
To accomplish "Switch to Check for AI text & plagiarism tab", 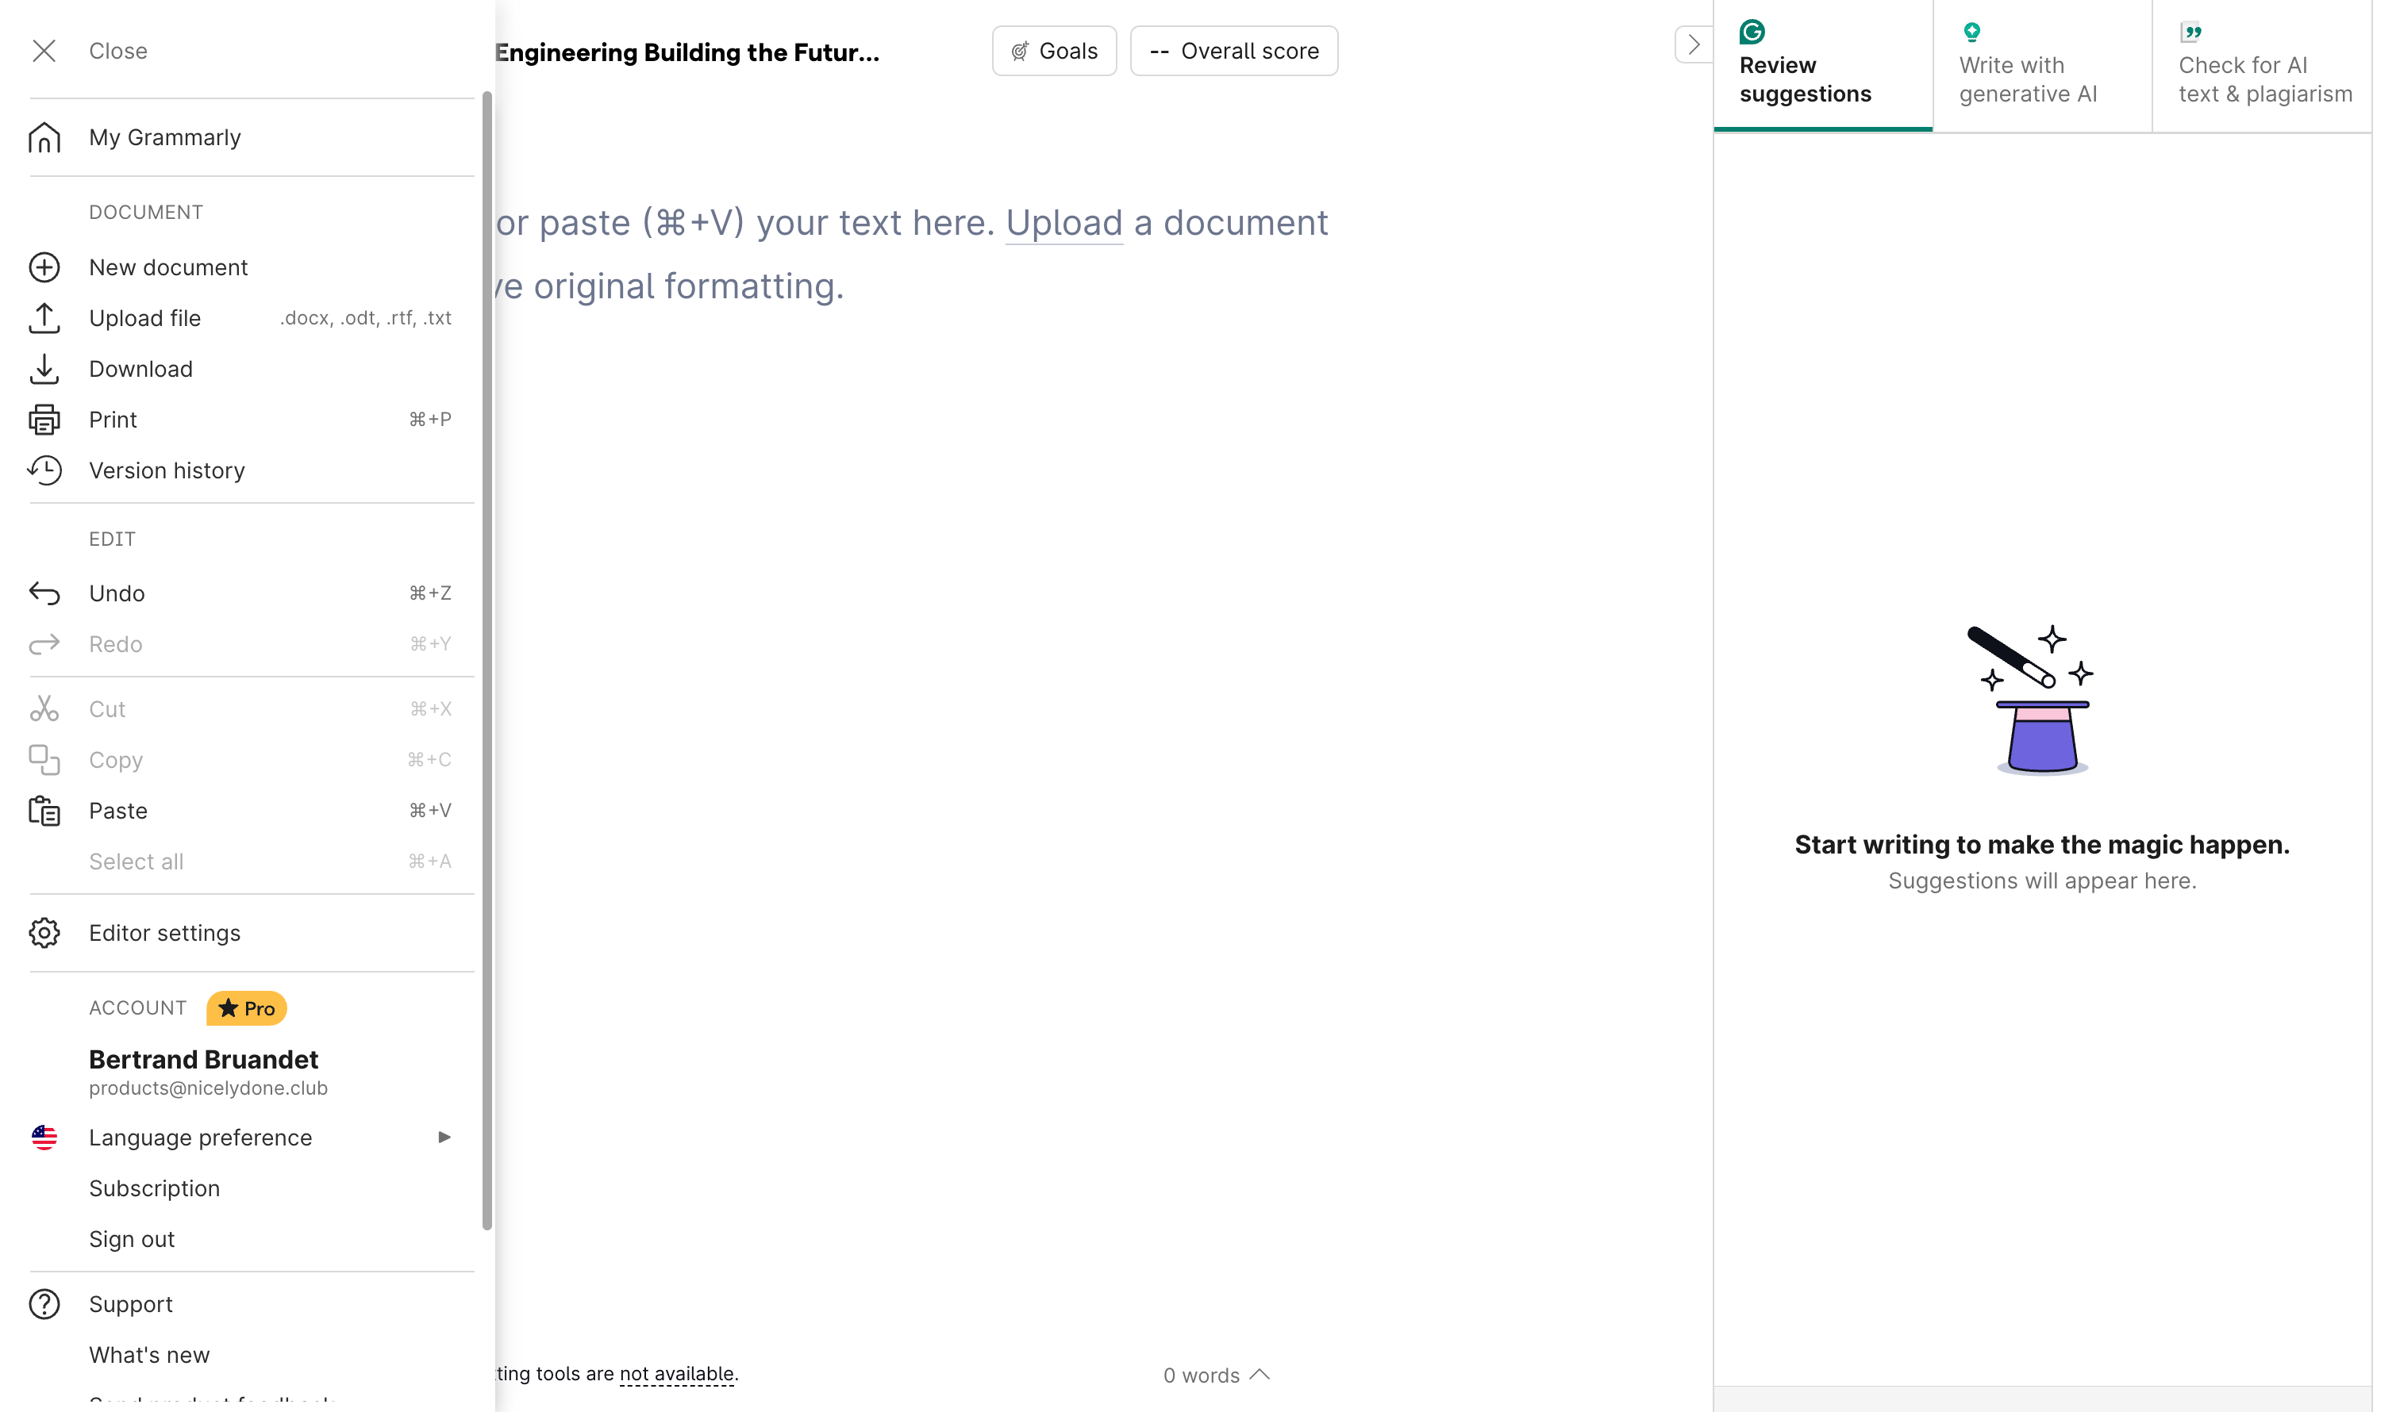I will [x=2262, y=66].
